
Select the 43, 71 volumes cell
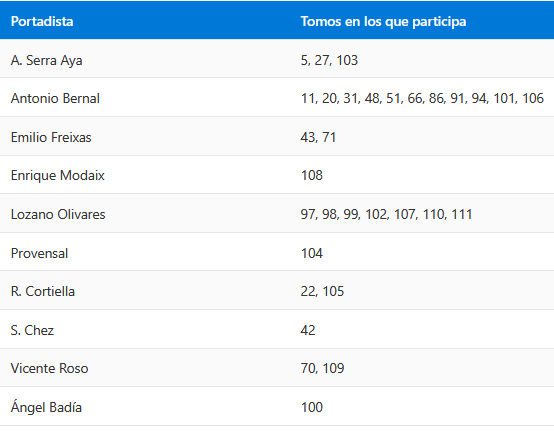click(x=318, y=137)
